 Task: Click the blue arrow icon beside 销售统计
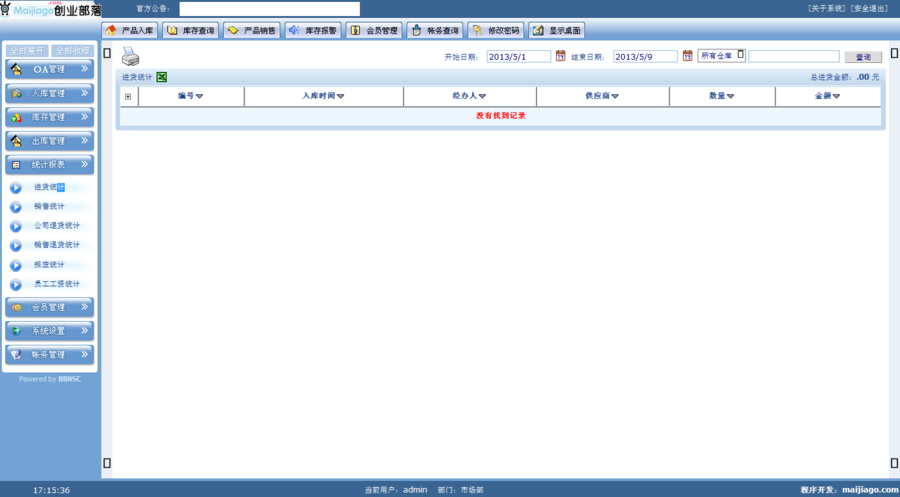click(x=15, y=207)
